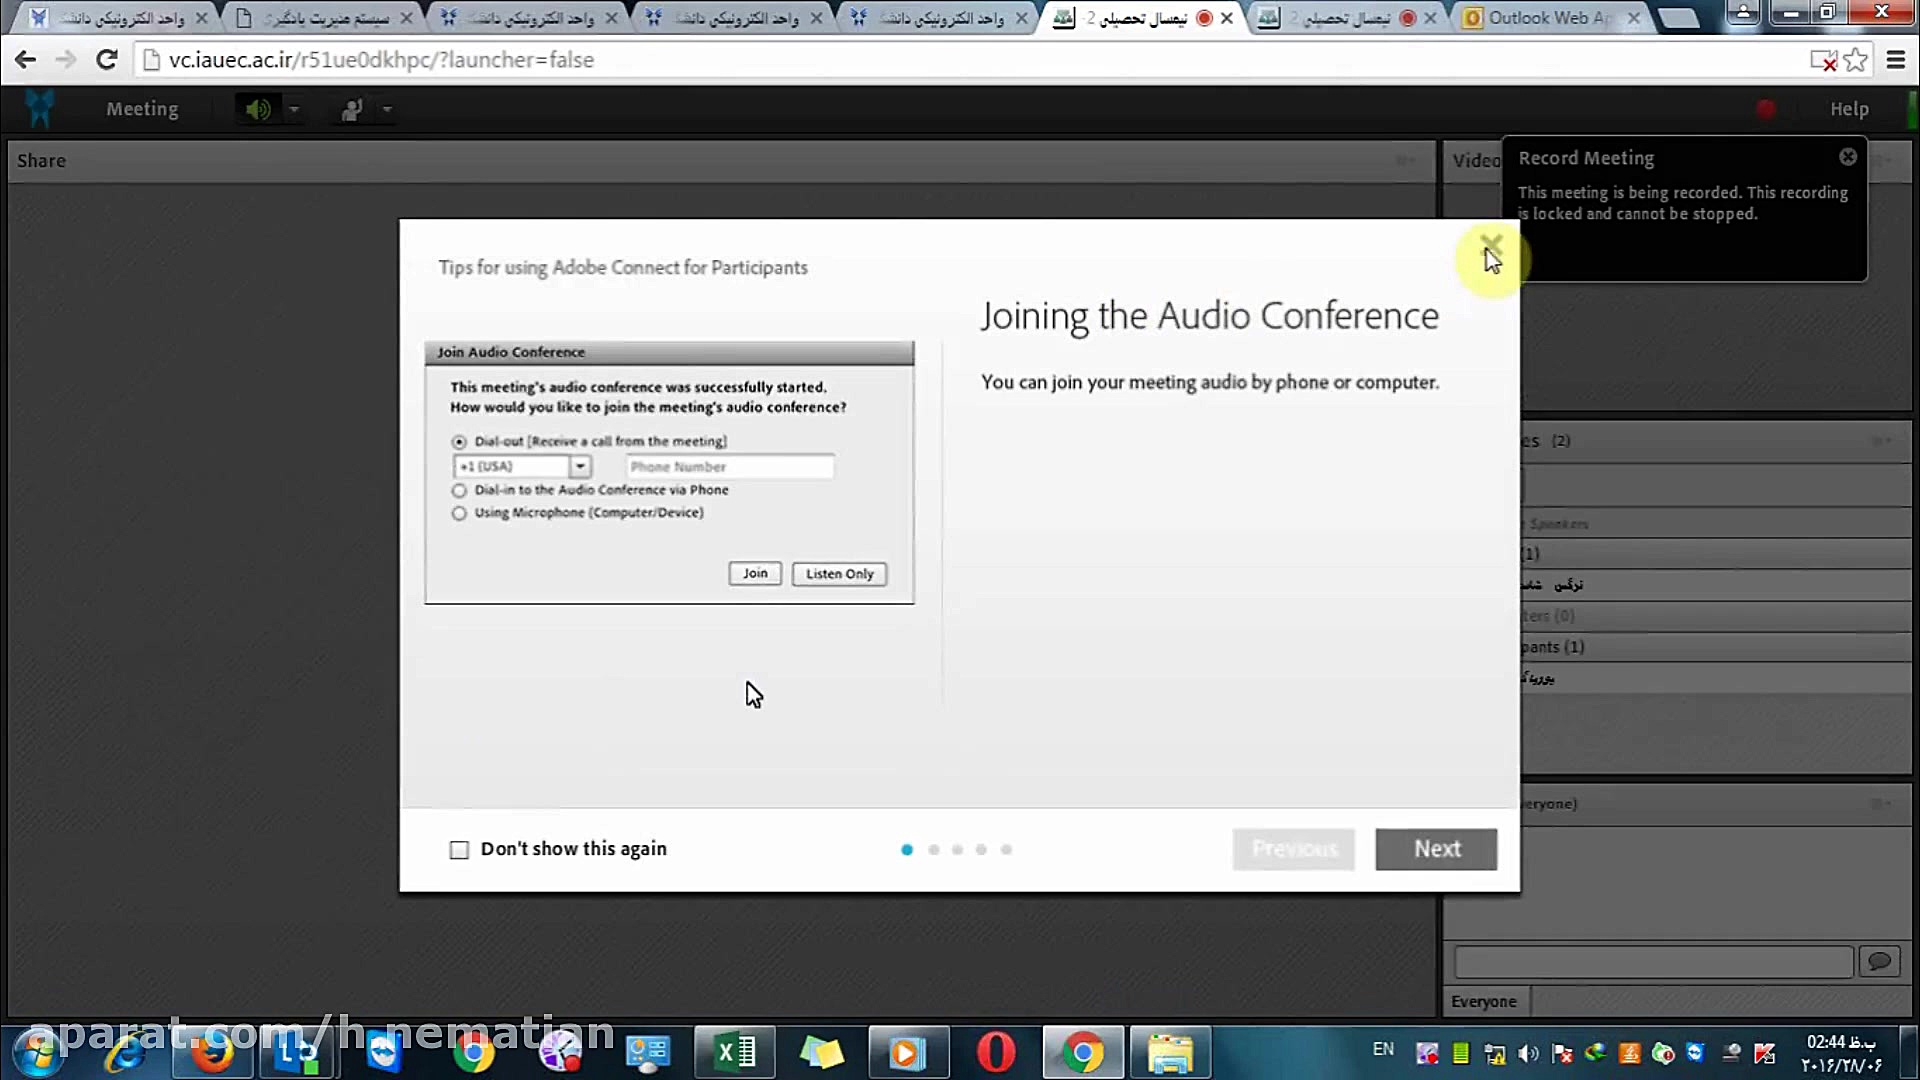Switch to the Outlook Web App tab
1920x1080 pixels.
click(x=1546, y=18)
